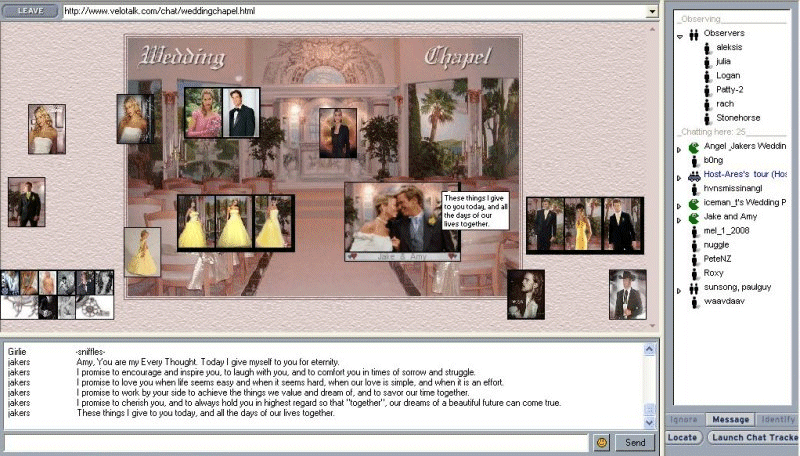
Task: Click the person icon next to aleksis
Action: pyautogui.click(x=707, y=47)
